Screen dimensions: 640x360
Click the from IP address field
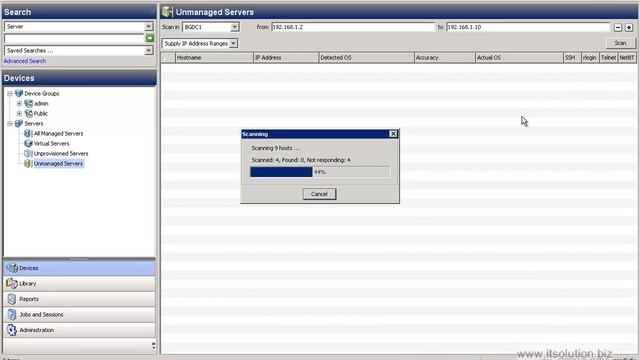353,27
